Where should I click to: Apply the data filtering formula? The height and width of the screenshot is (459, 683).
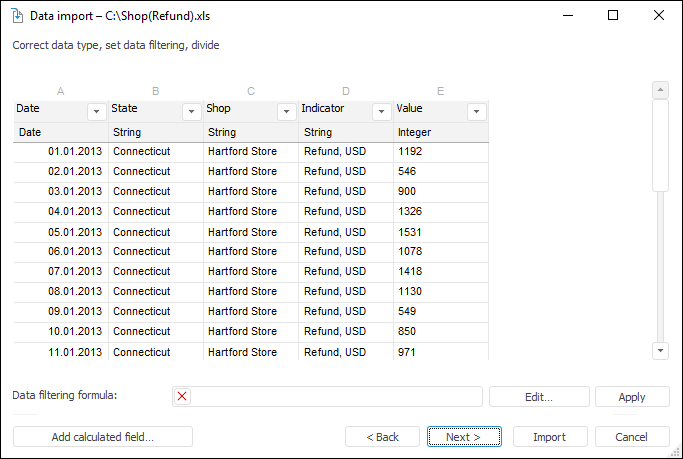632,397
